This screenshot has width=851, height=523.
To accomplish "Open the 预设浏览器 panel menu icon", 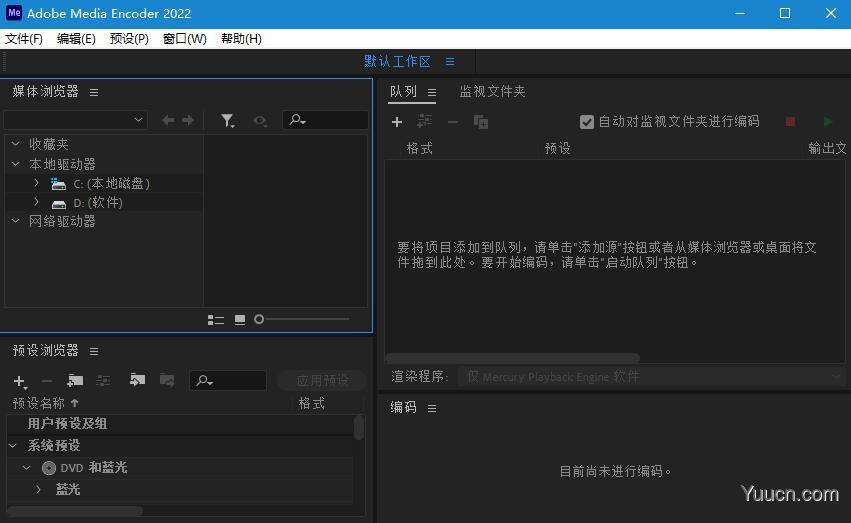I will pyautogui.click(x=94, y=352).
